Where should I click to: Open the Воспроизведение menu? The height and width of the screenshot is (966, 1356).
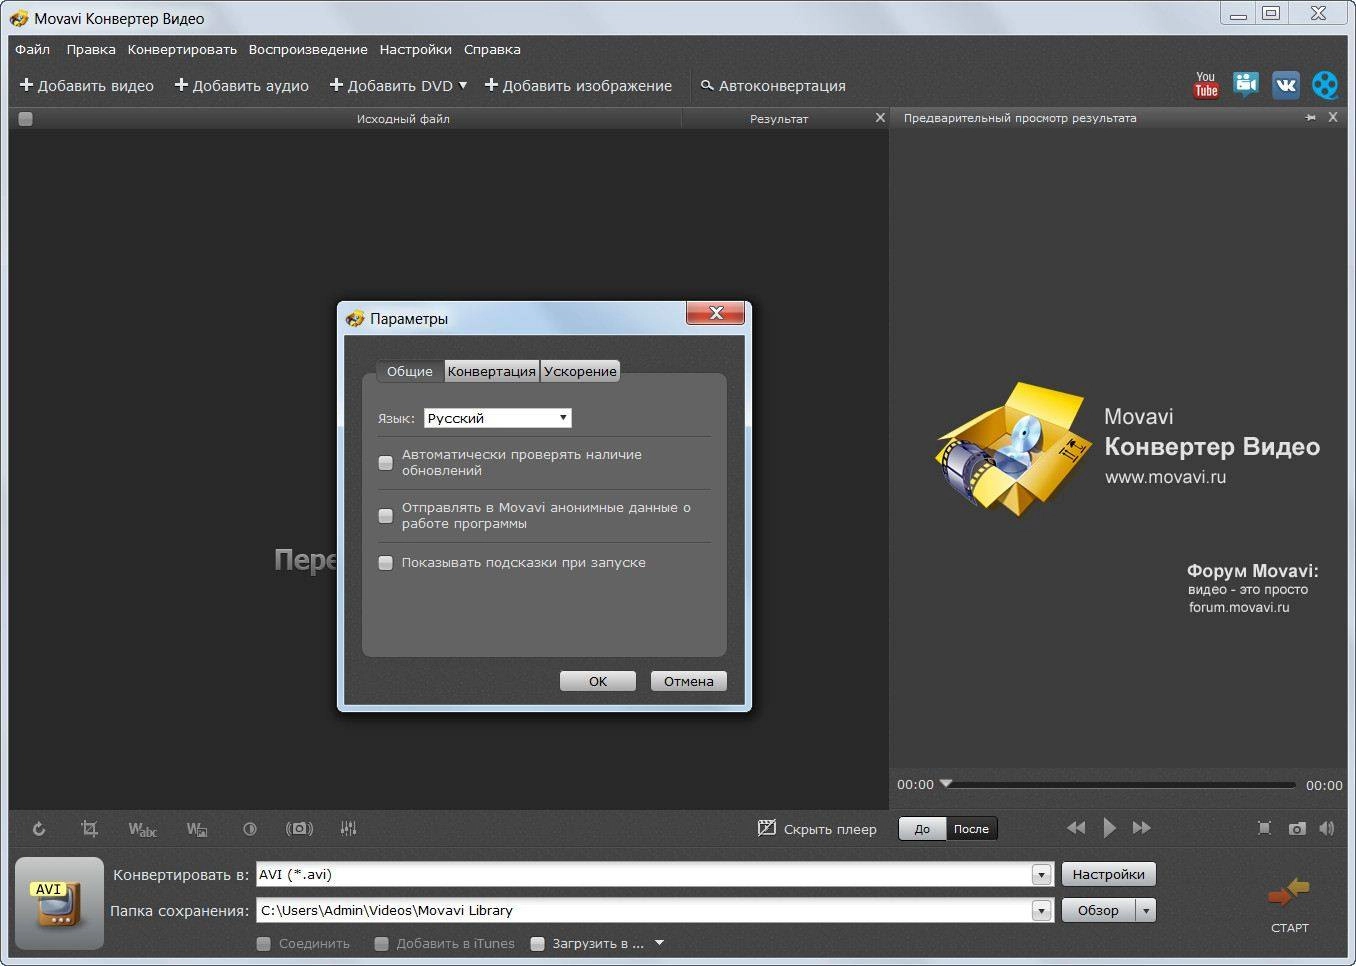point(308,49)
